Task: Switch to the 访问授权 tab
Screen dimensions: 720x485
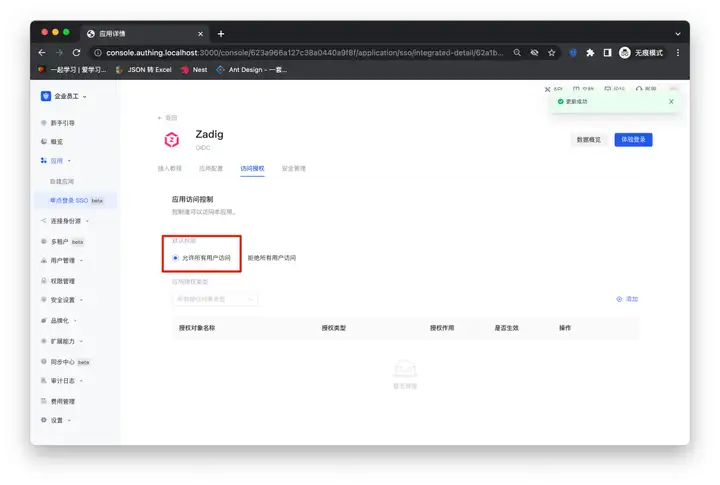Action: [252, 169]
